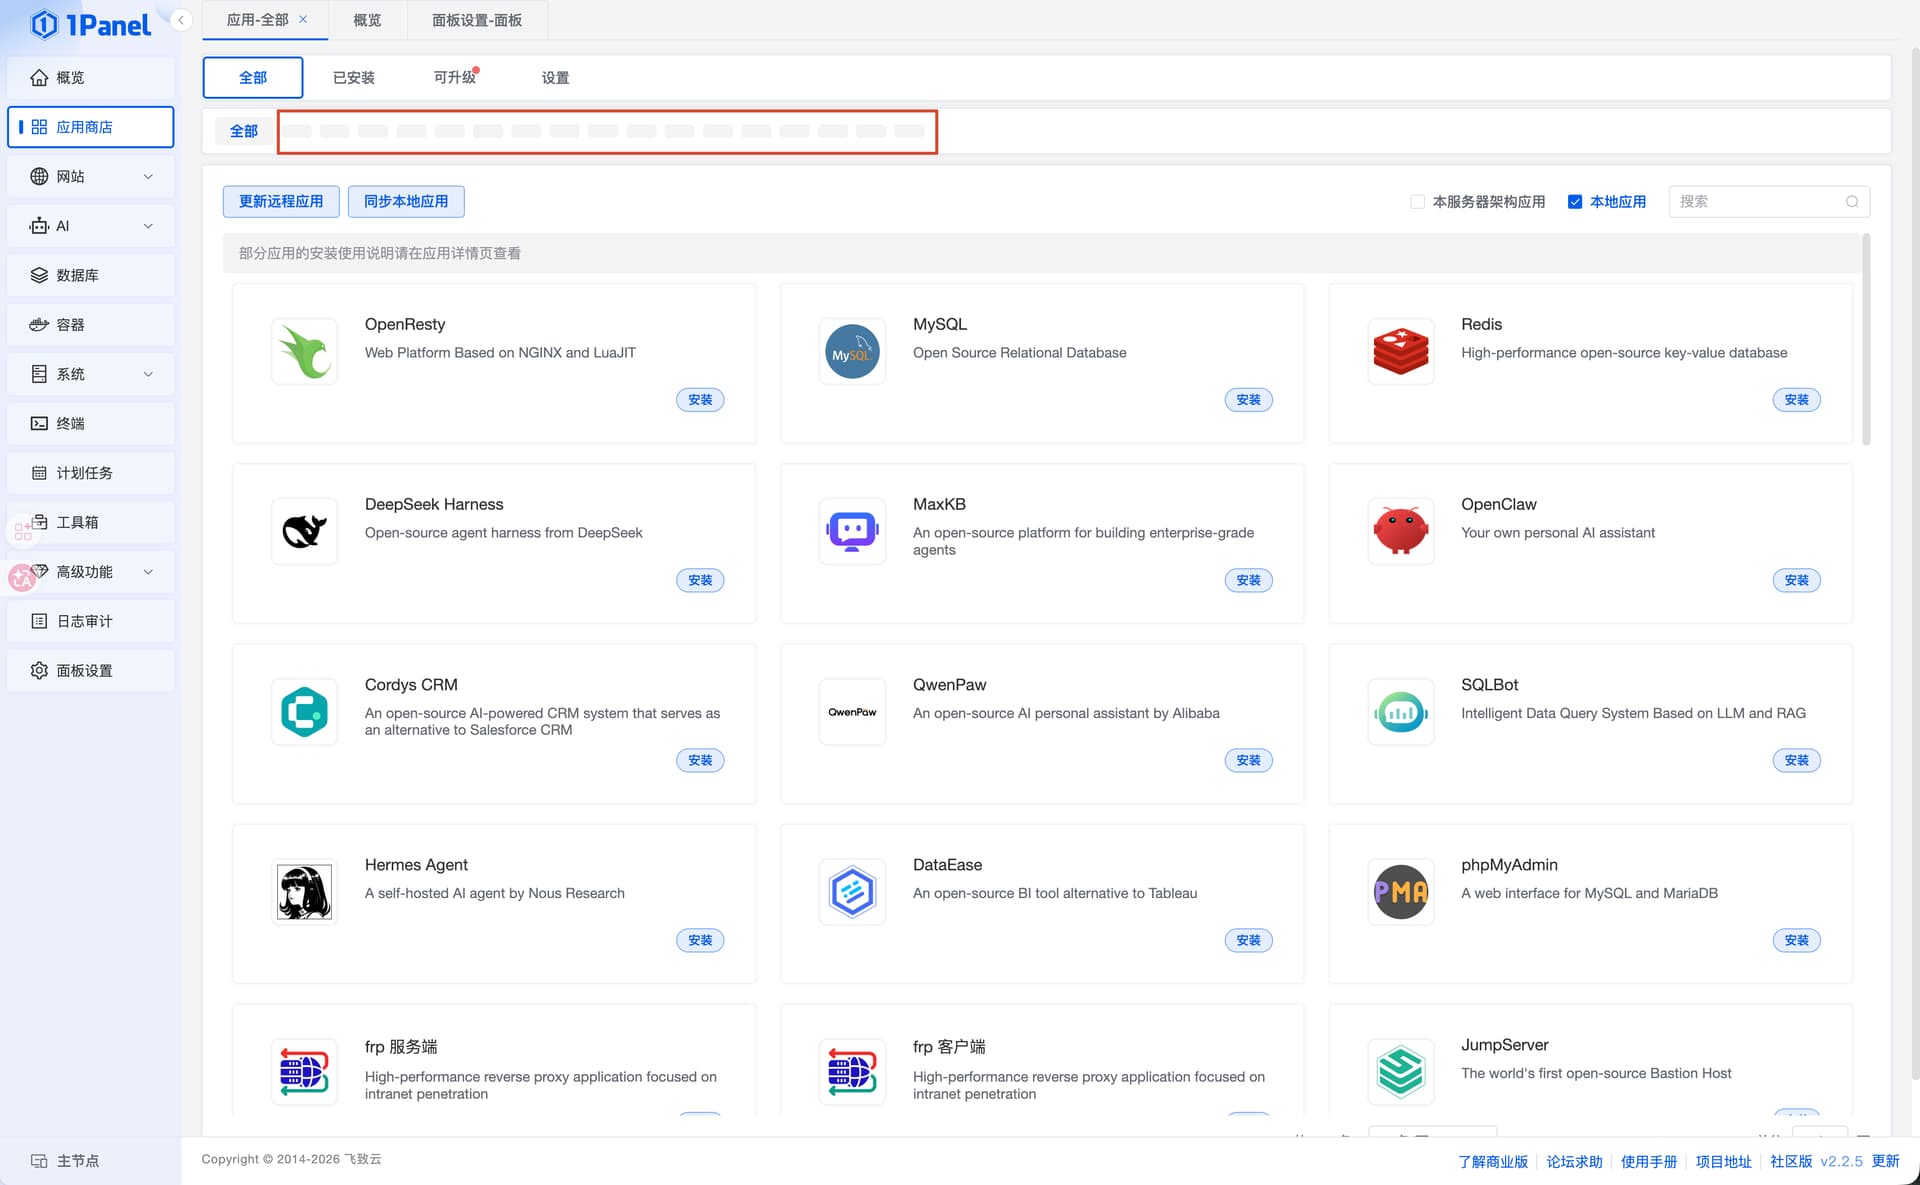
Task: Select the 可升级 tab
Action: tap(455, 78)
